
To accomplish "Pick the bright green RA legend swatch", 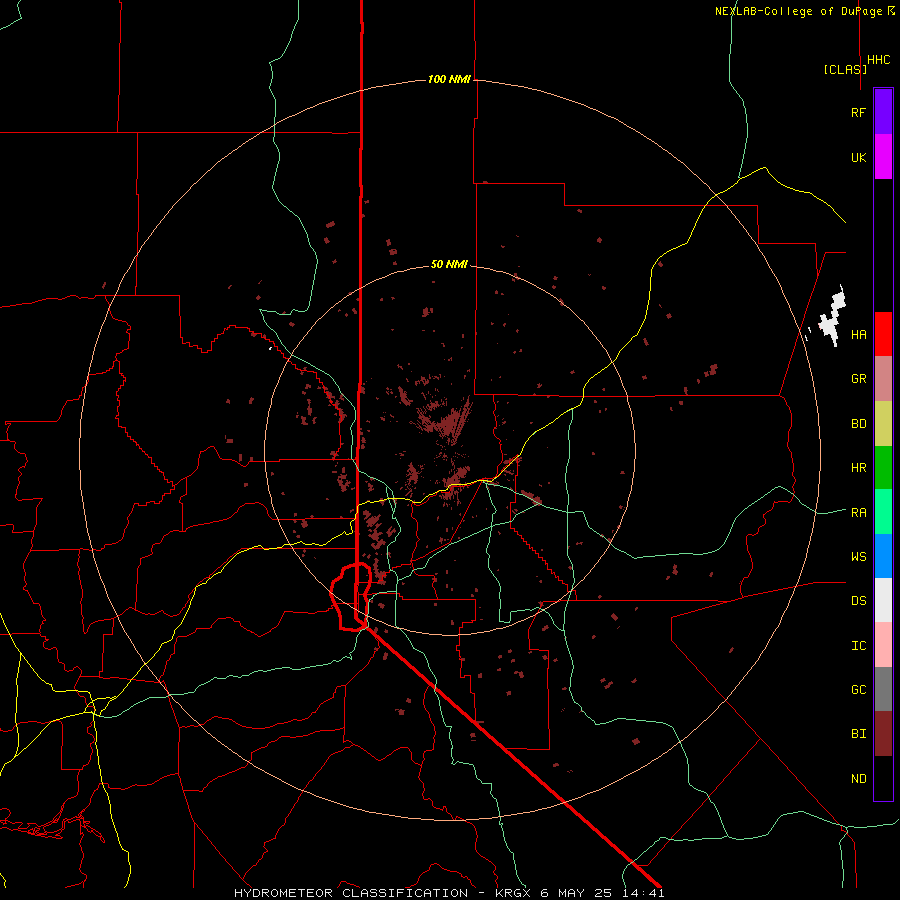I will (883, 512).
